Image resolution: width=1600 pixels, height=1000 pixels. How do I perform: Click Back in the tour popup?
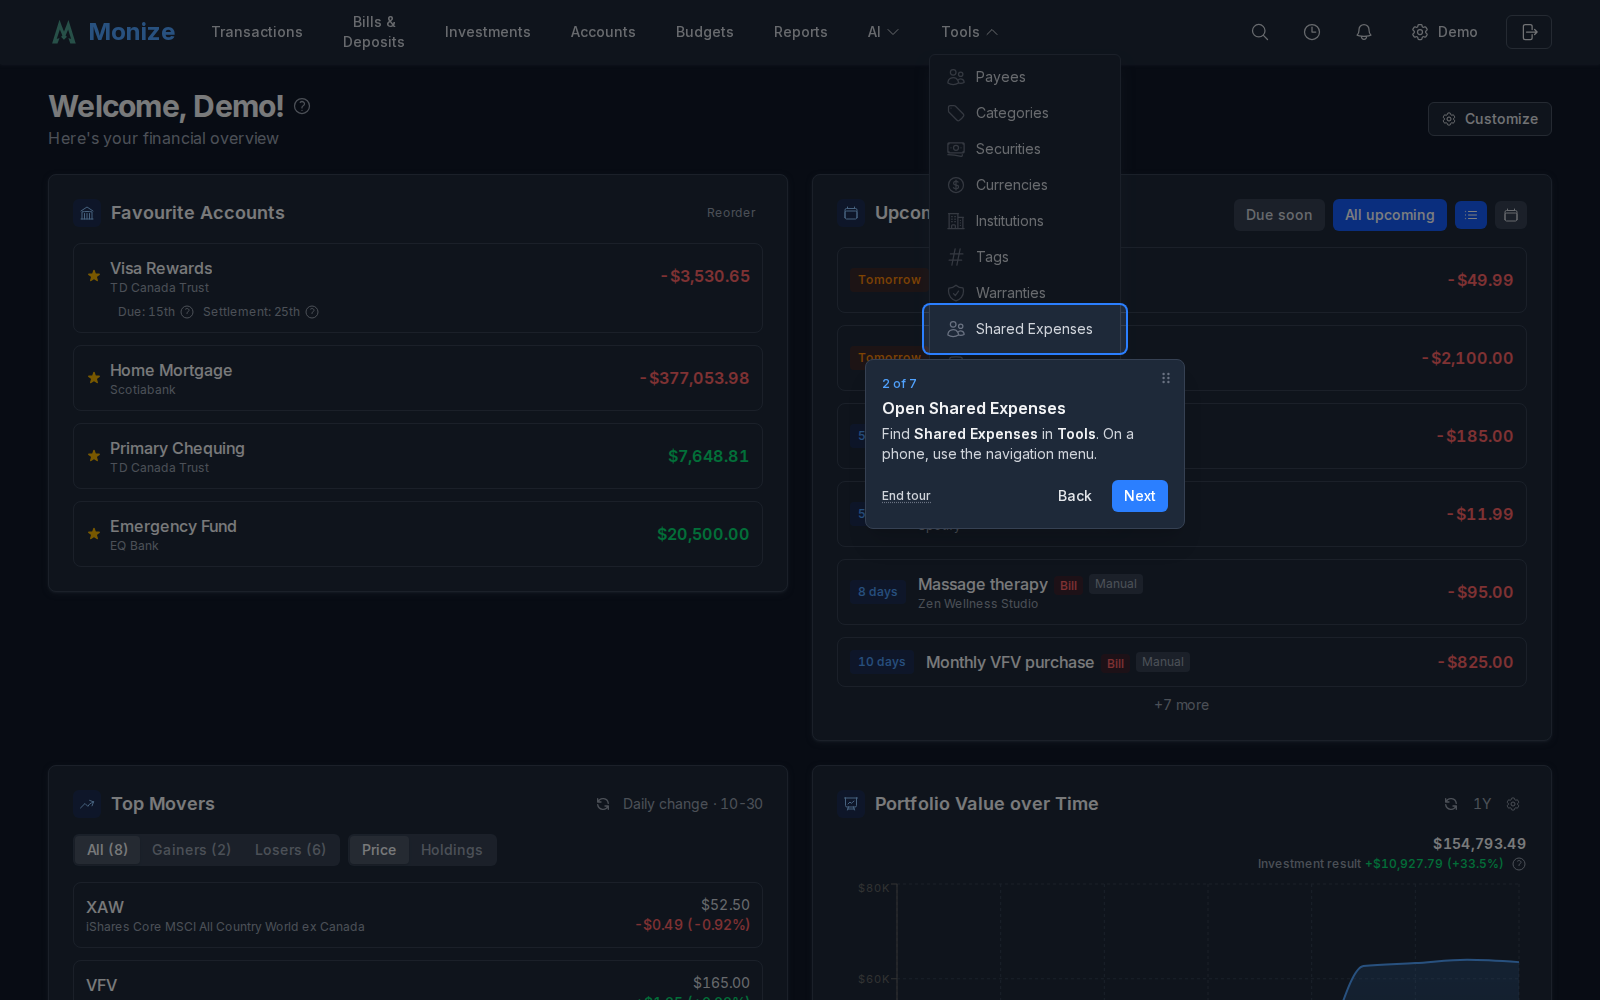[1074, 496]
